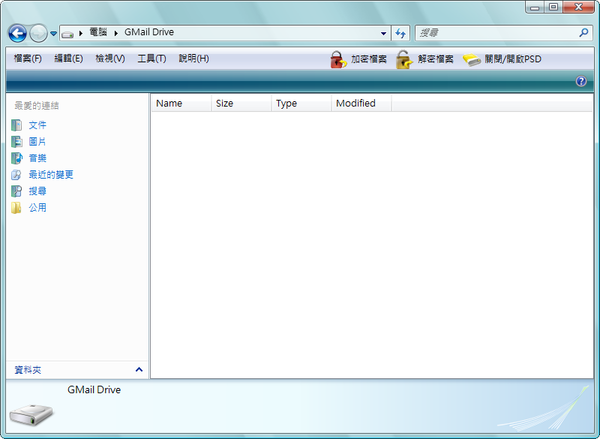Open the 公用 favorite link
The width and height of the screenshot is (600, 439).
click(38, 207)
